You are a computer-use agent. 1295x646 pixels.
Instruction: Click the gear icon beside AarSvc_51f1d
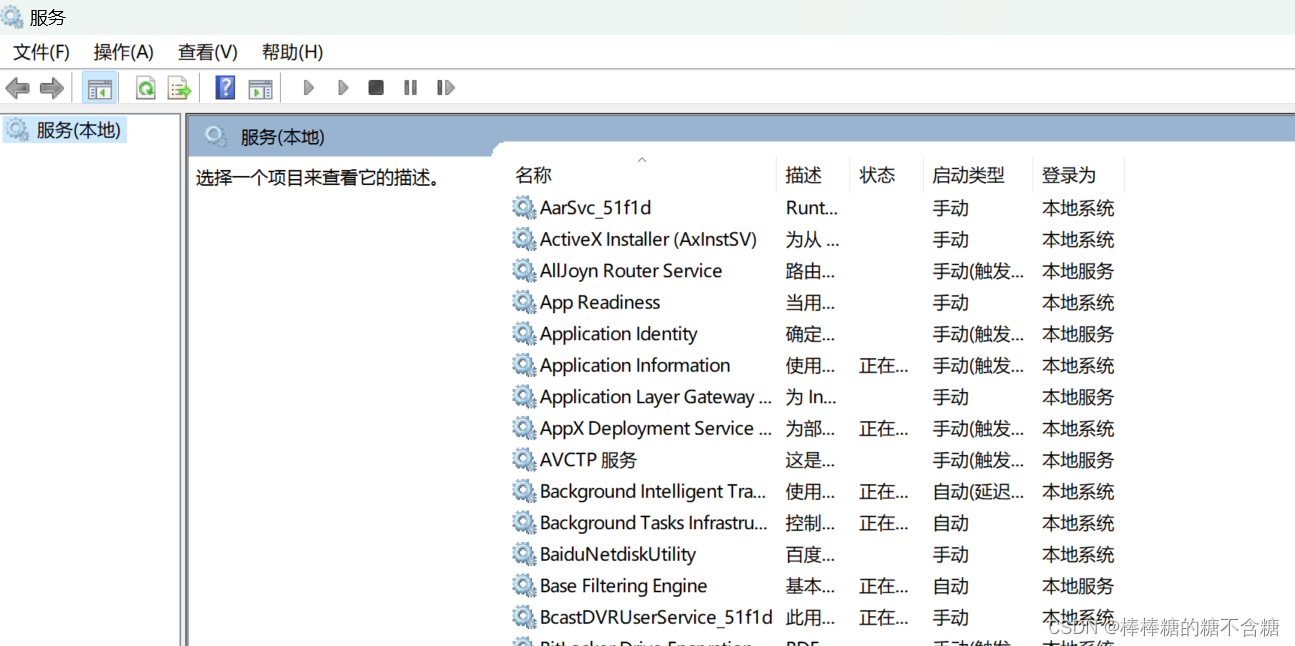(x=524, y=207)
